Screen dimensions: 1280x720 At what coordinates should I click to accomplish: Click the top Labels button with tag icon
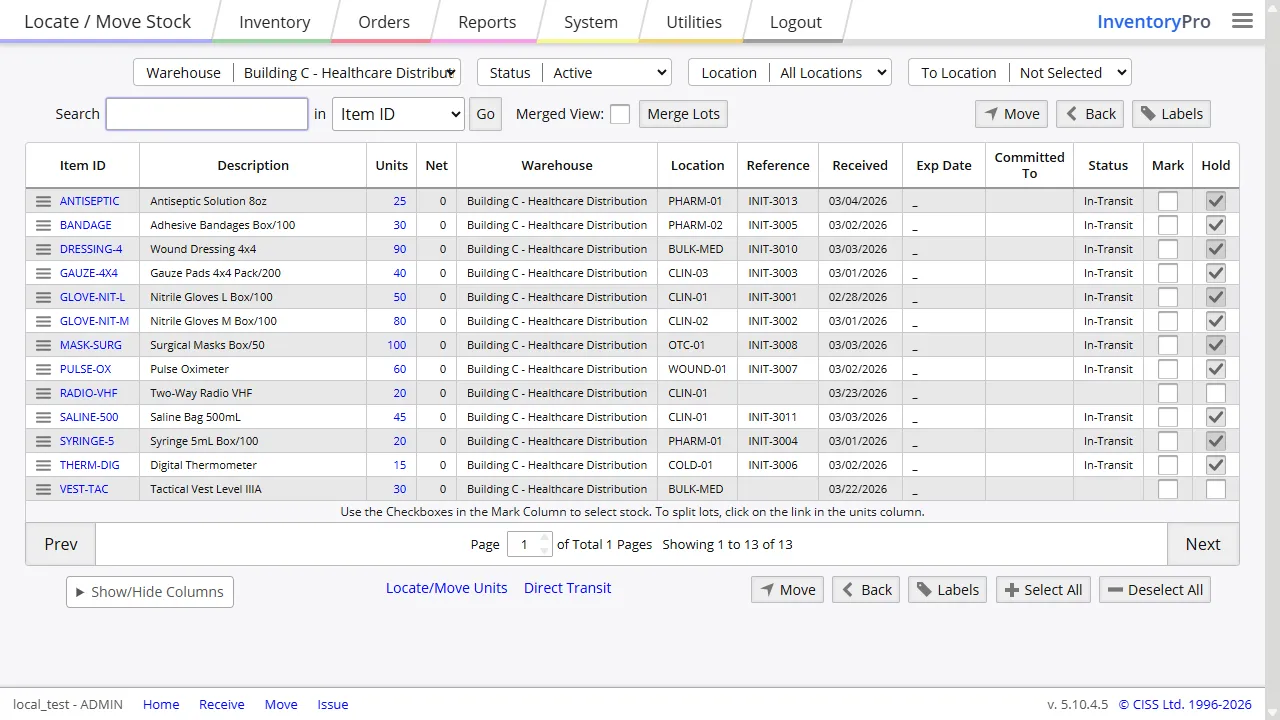point(1171,114)
